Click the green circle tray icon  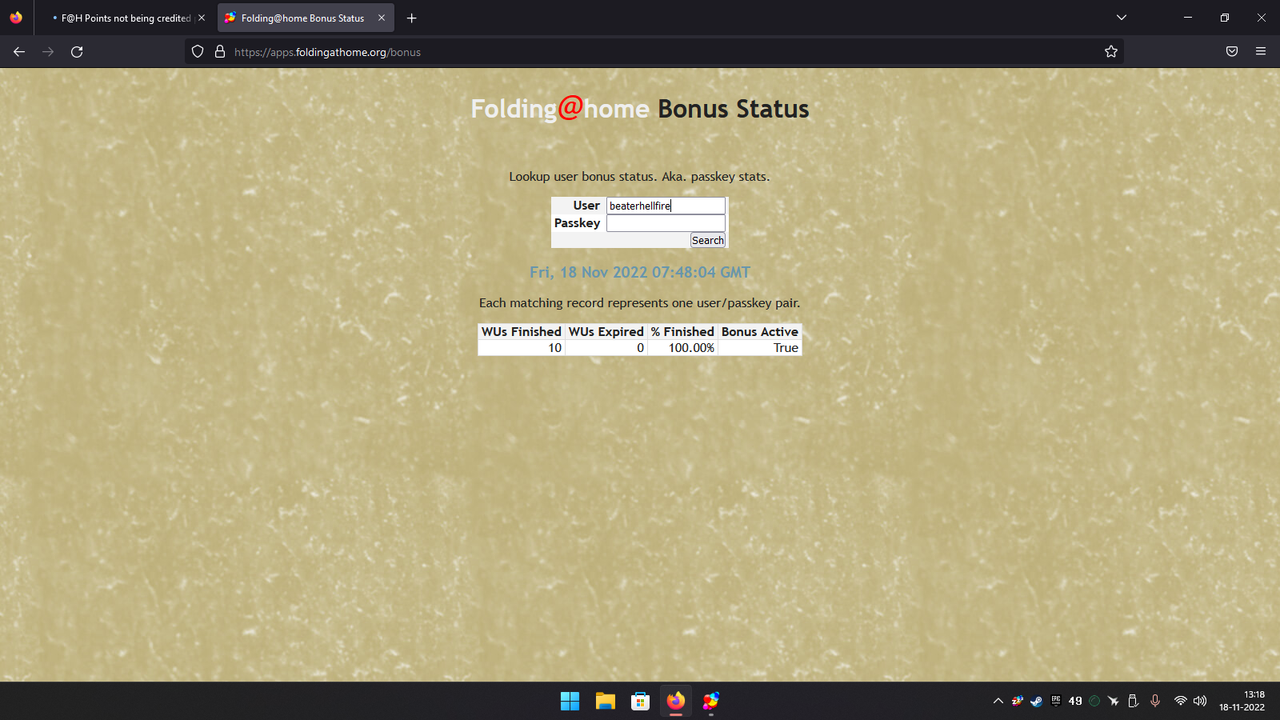(x=1094, y=701)
